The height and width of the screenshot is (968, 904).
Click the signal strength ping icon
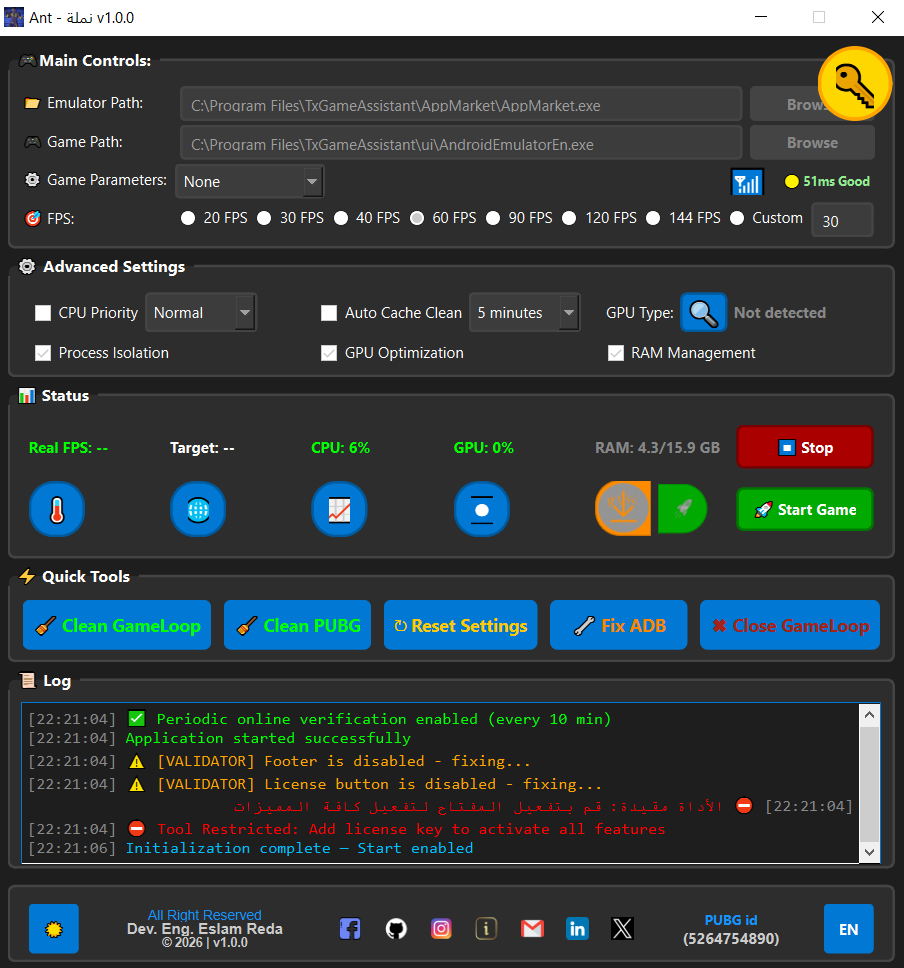tap(747, 182)
